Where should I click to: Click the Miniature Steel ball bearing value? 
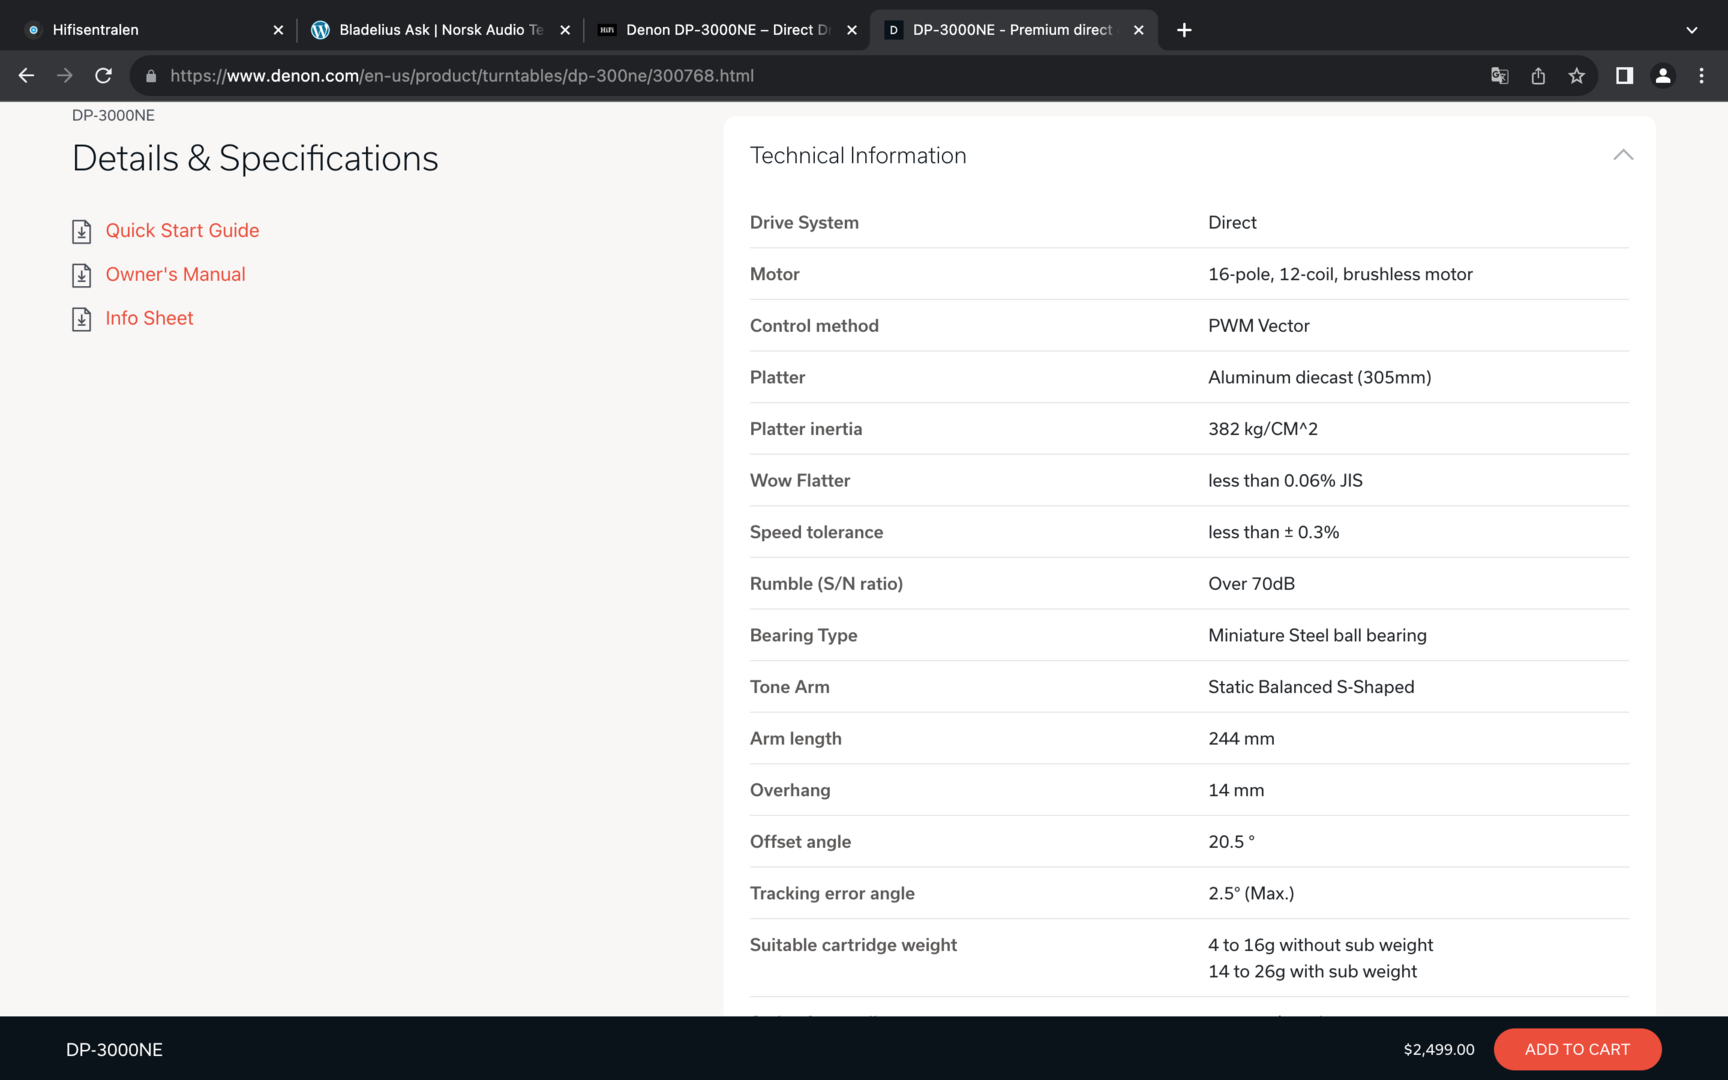[x=1317, y=636]
